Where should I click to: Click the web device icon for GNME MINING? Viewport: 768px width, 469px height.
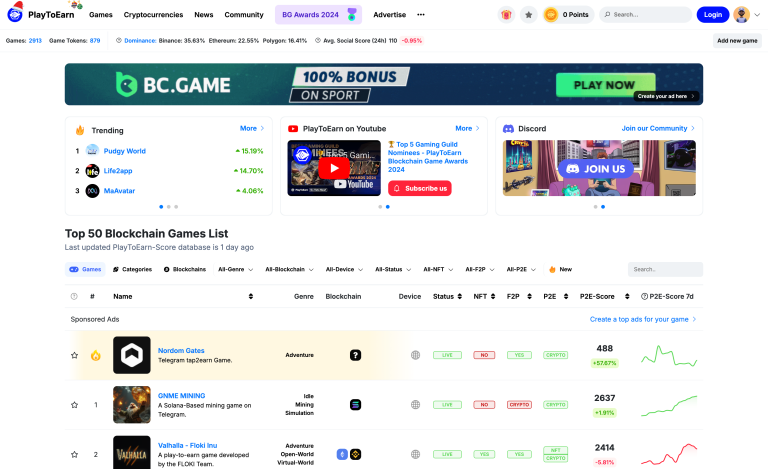click(x=415, y=404)
